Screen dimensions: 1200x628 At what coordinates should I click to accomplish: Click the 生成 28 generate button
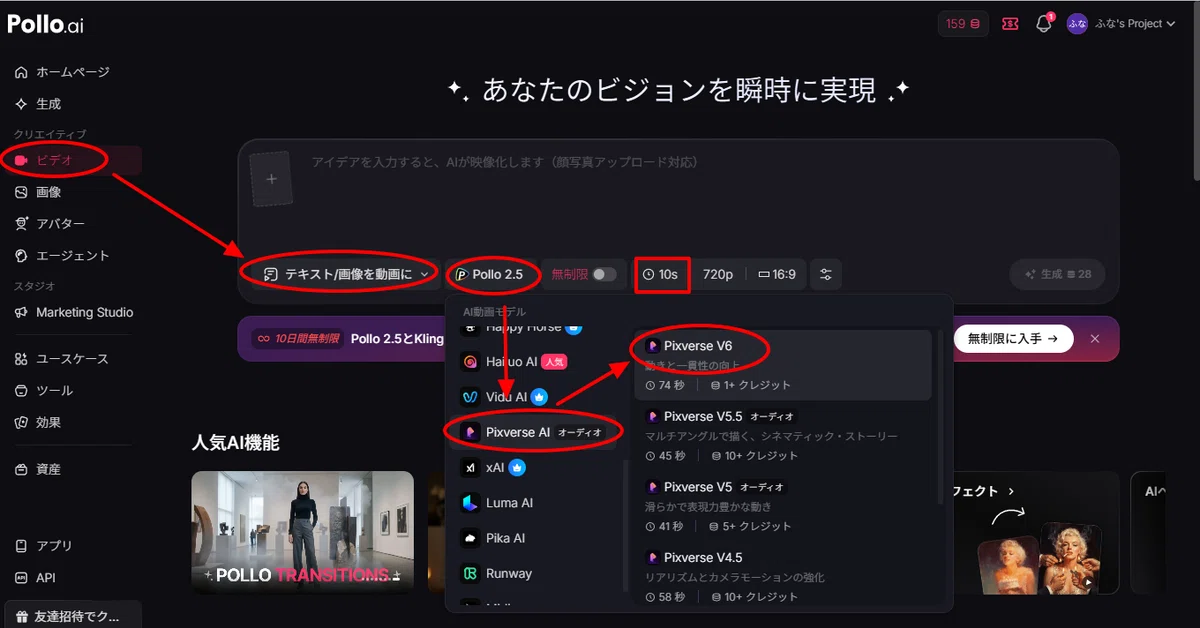click(x=1060, y=274)
